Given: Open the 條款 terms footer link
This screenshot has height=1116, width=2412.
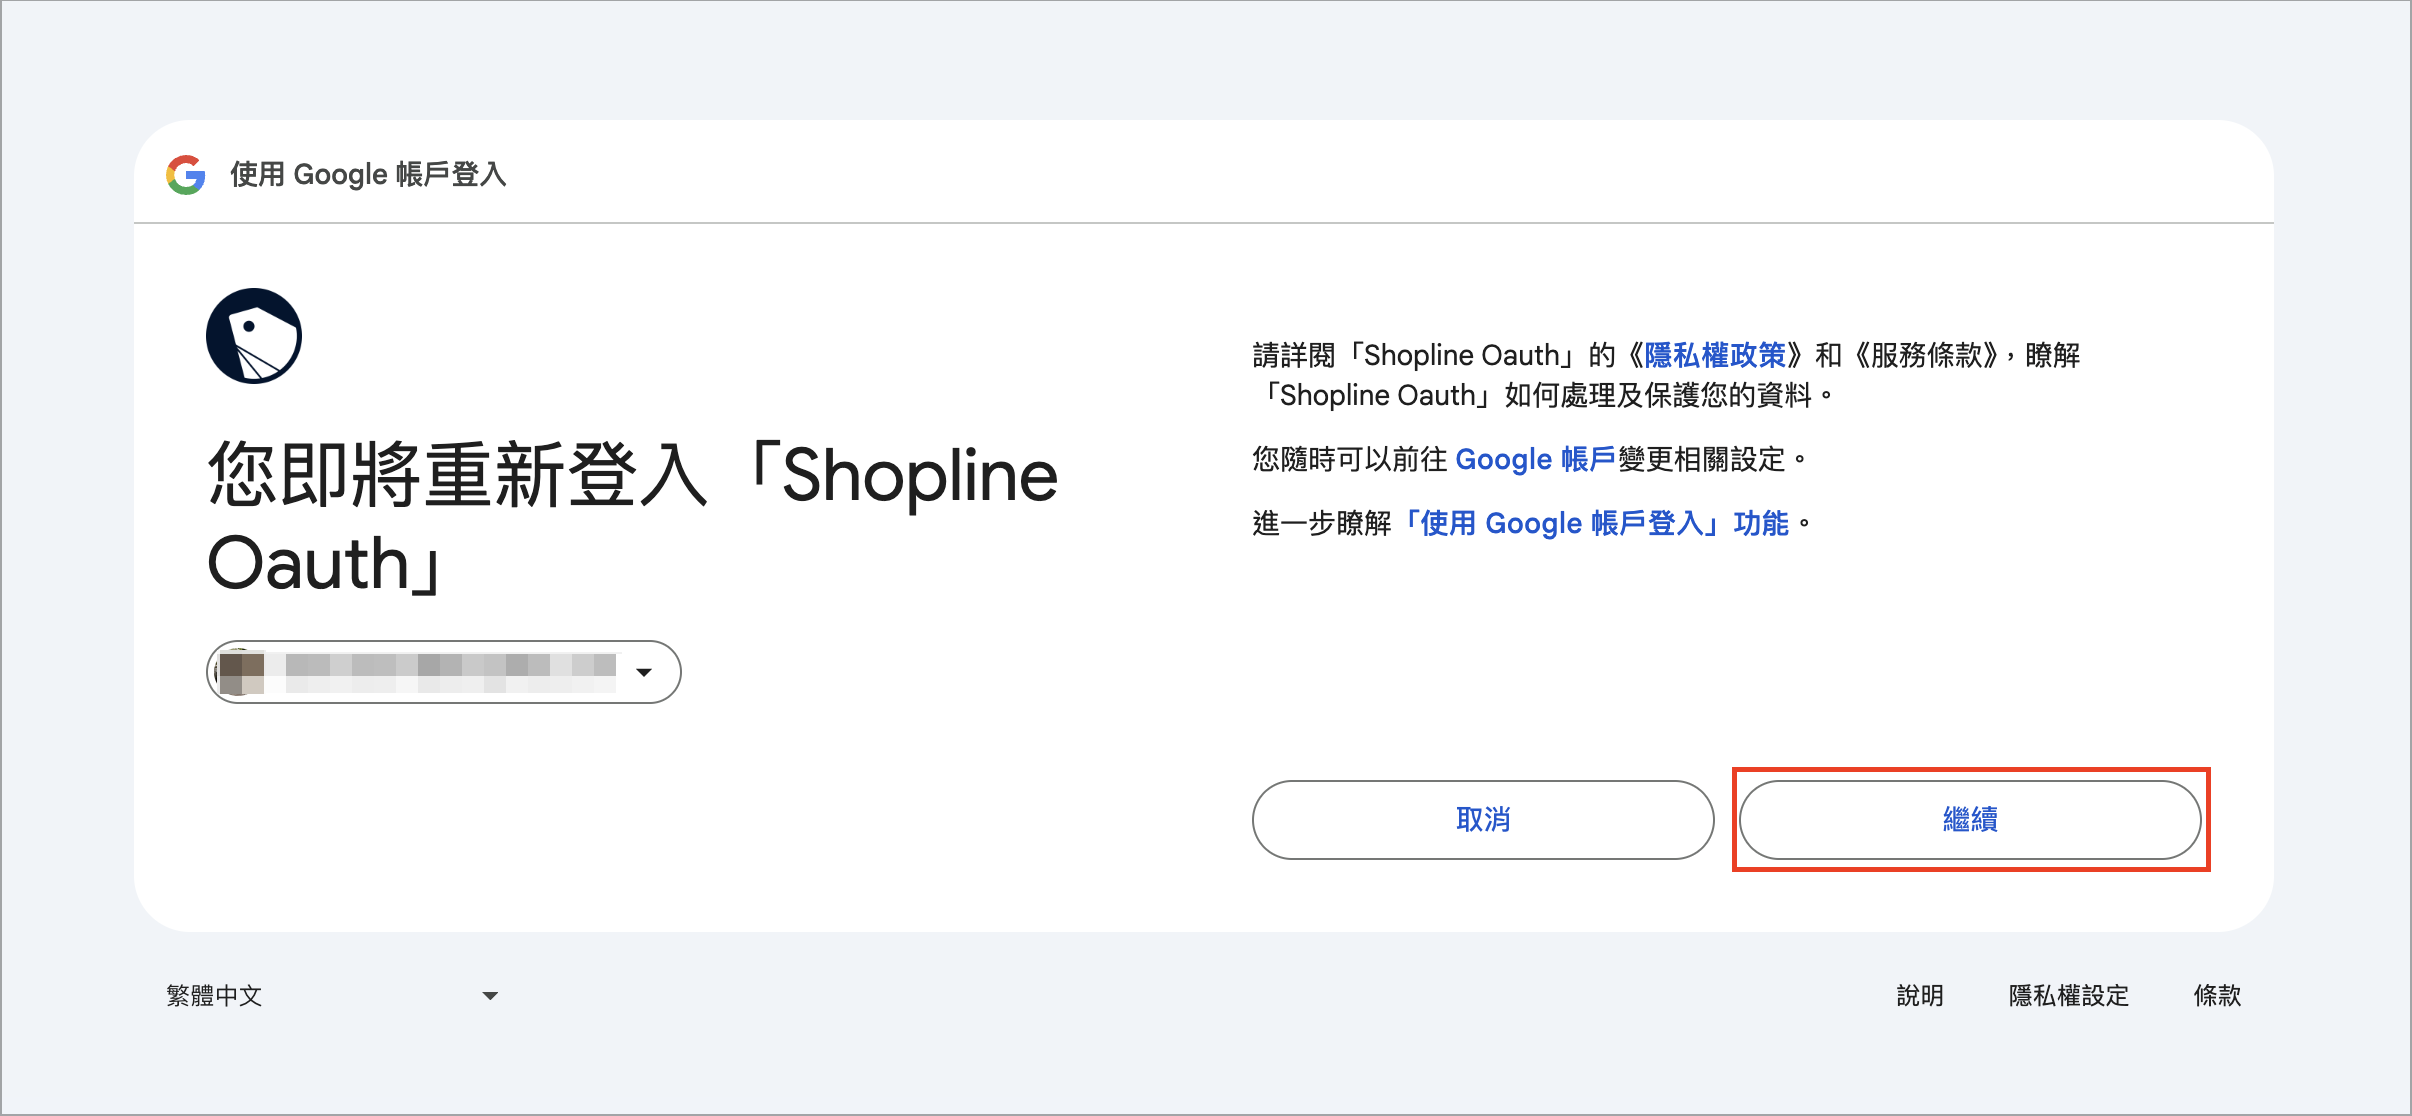Looking at the screenshot, I should tap(2217, 996).
